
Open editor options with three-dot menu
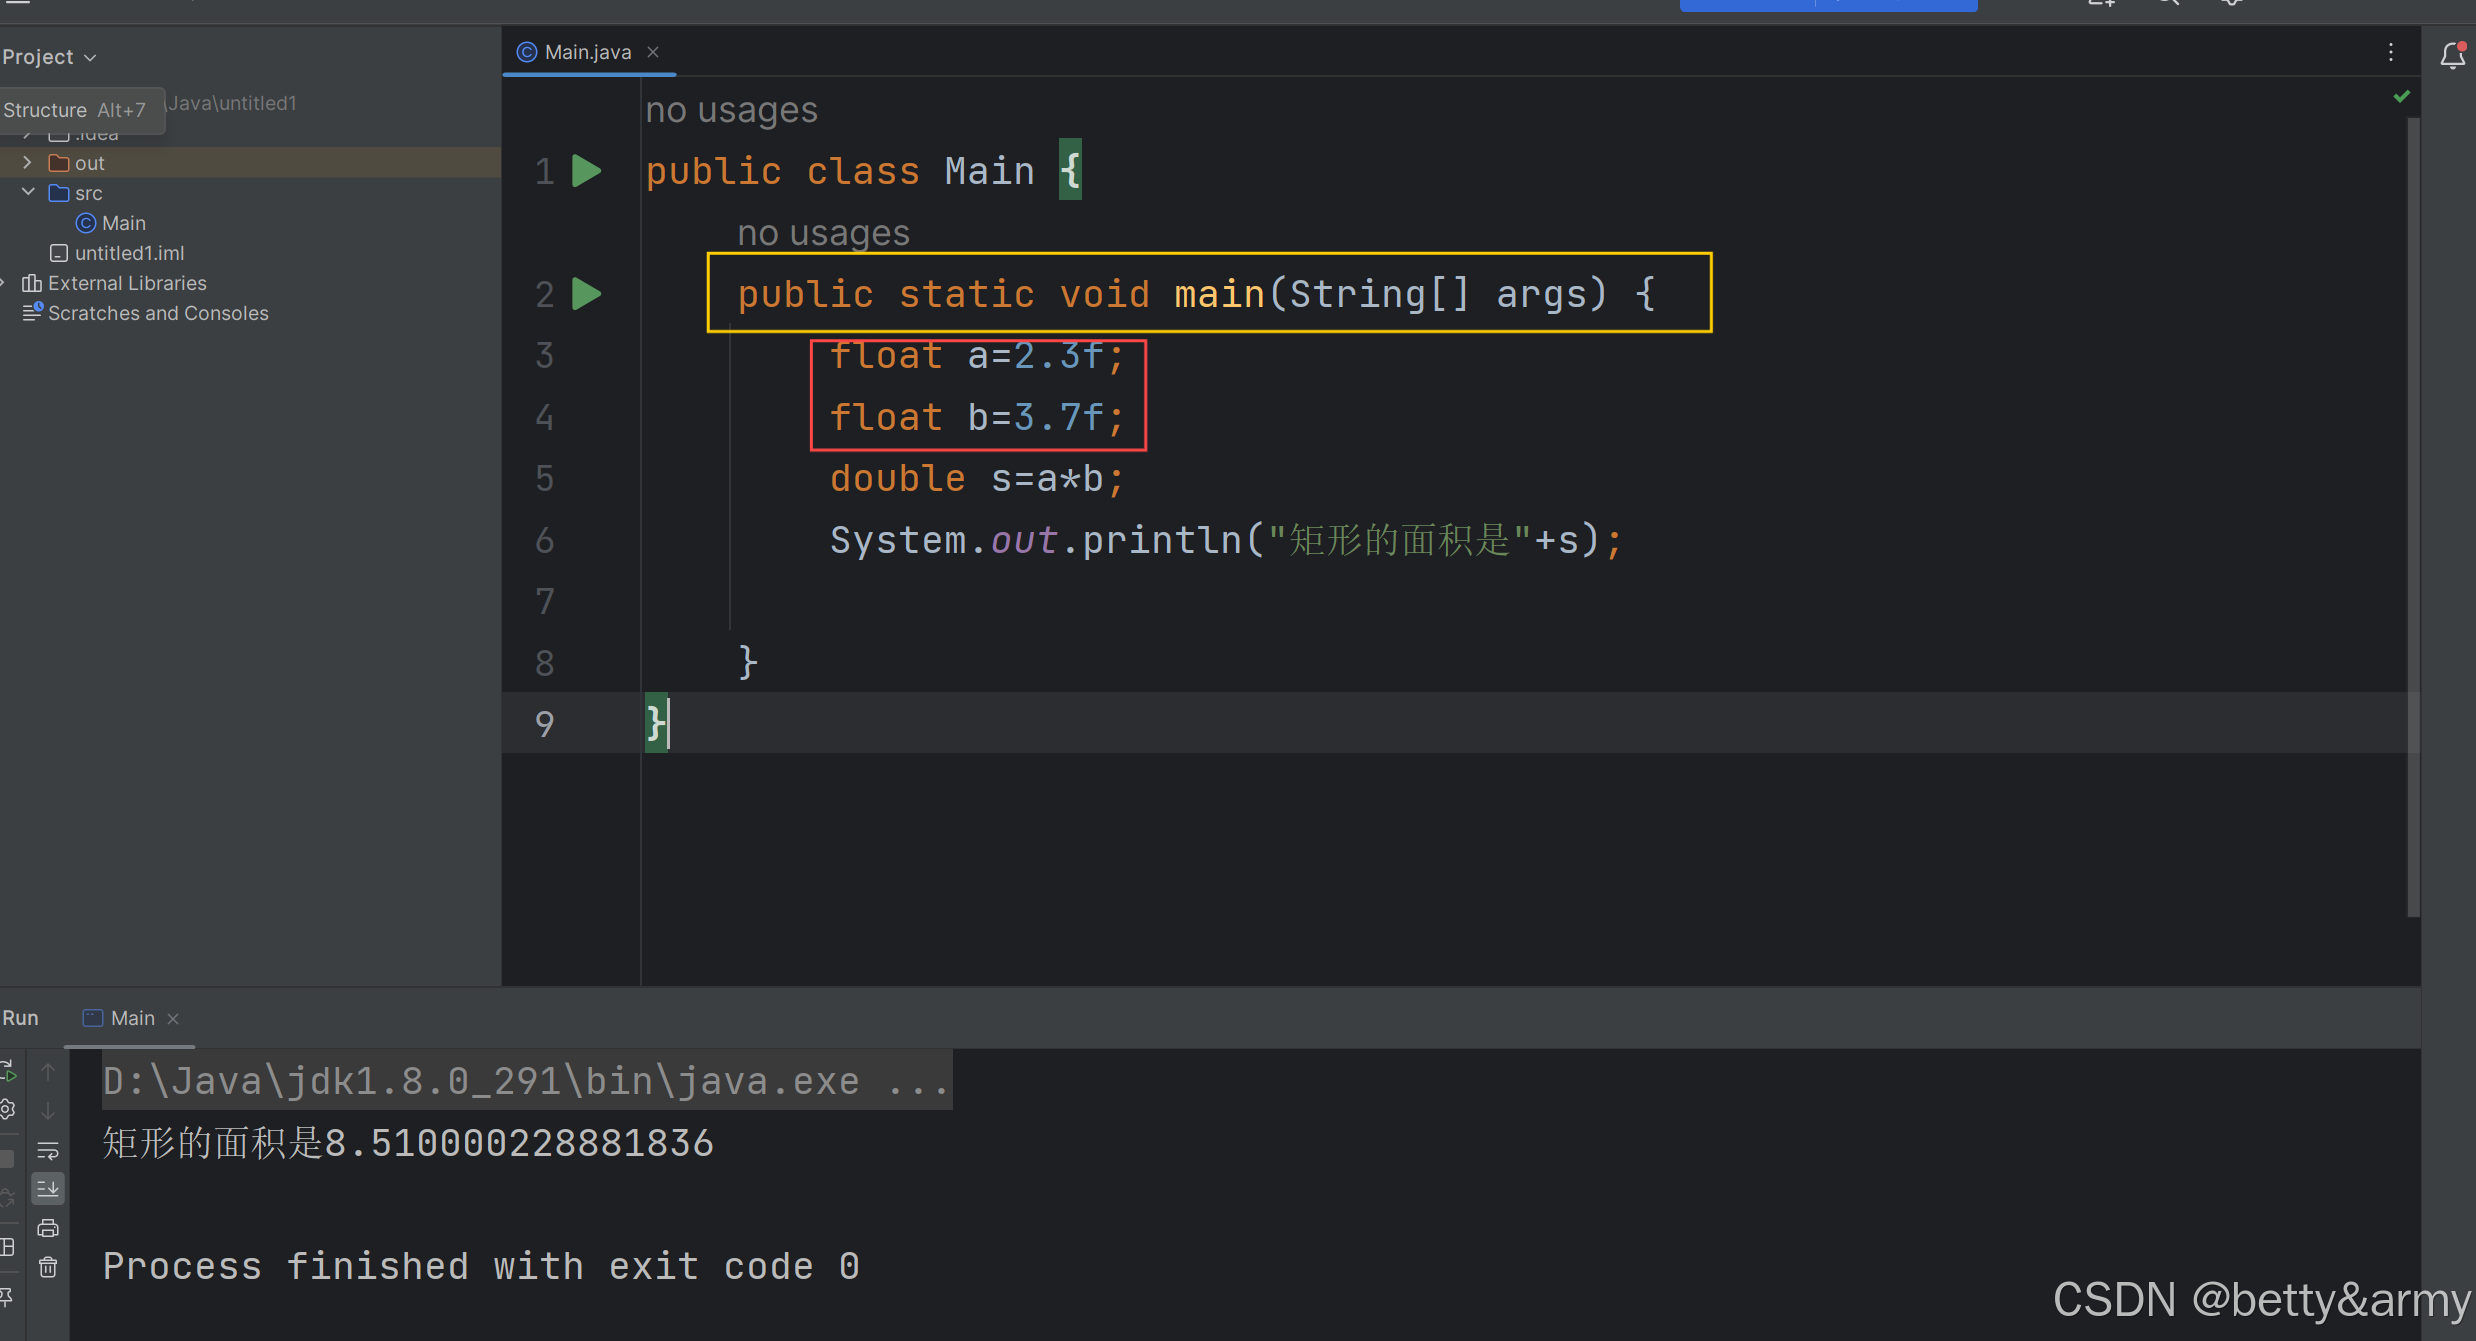pos(2391,52)
